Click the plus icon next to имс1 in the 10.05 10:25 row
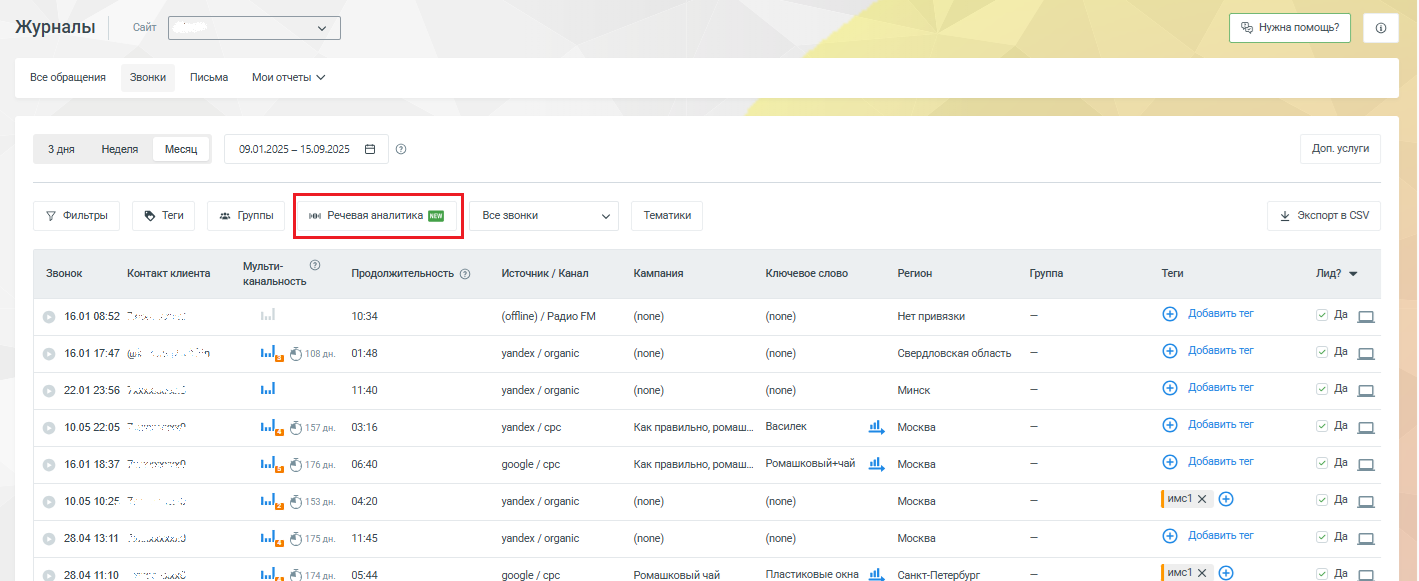The height and width of the screenshot is (581, 1419). click(1226, 499)
